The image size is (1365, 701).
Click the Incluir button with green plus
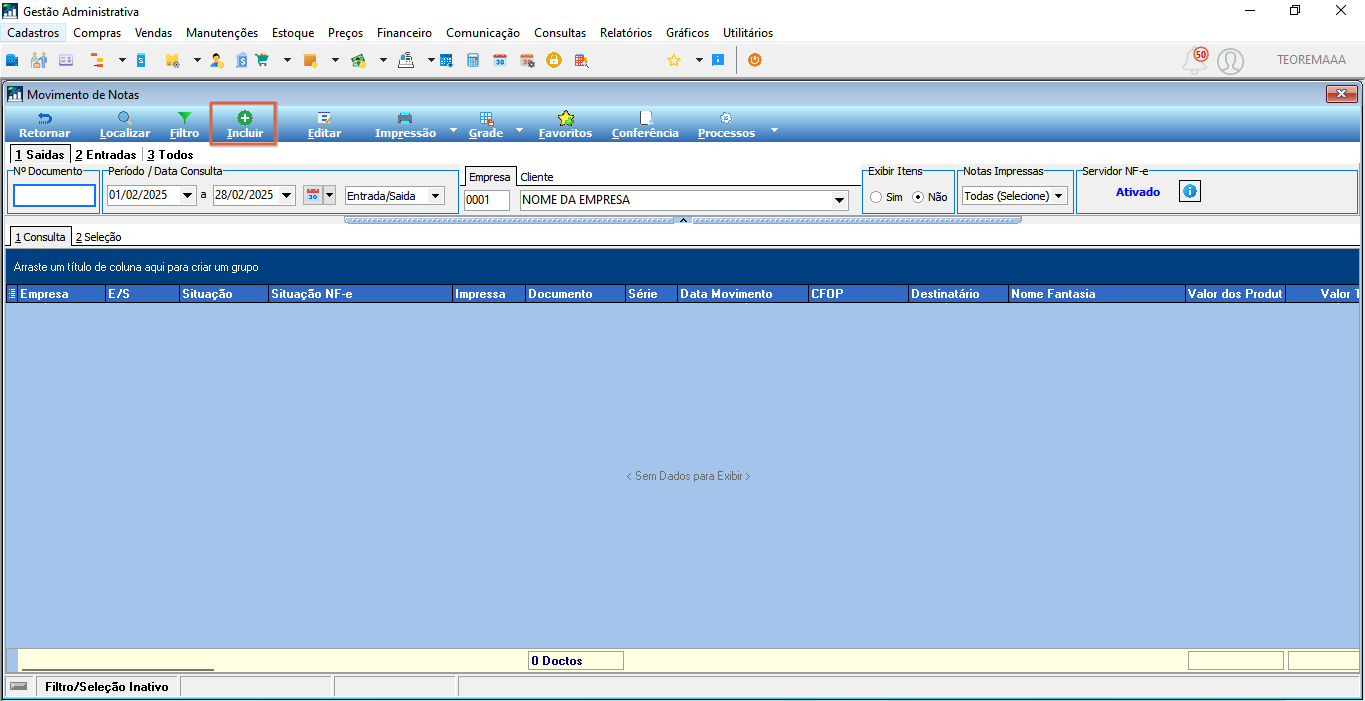tap(244, 124)
